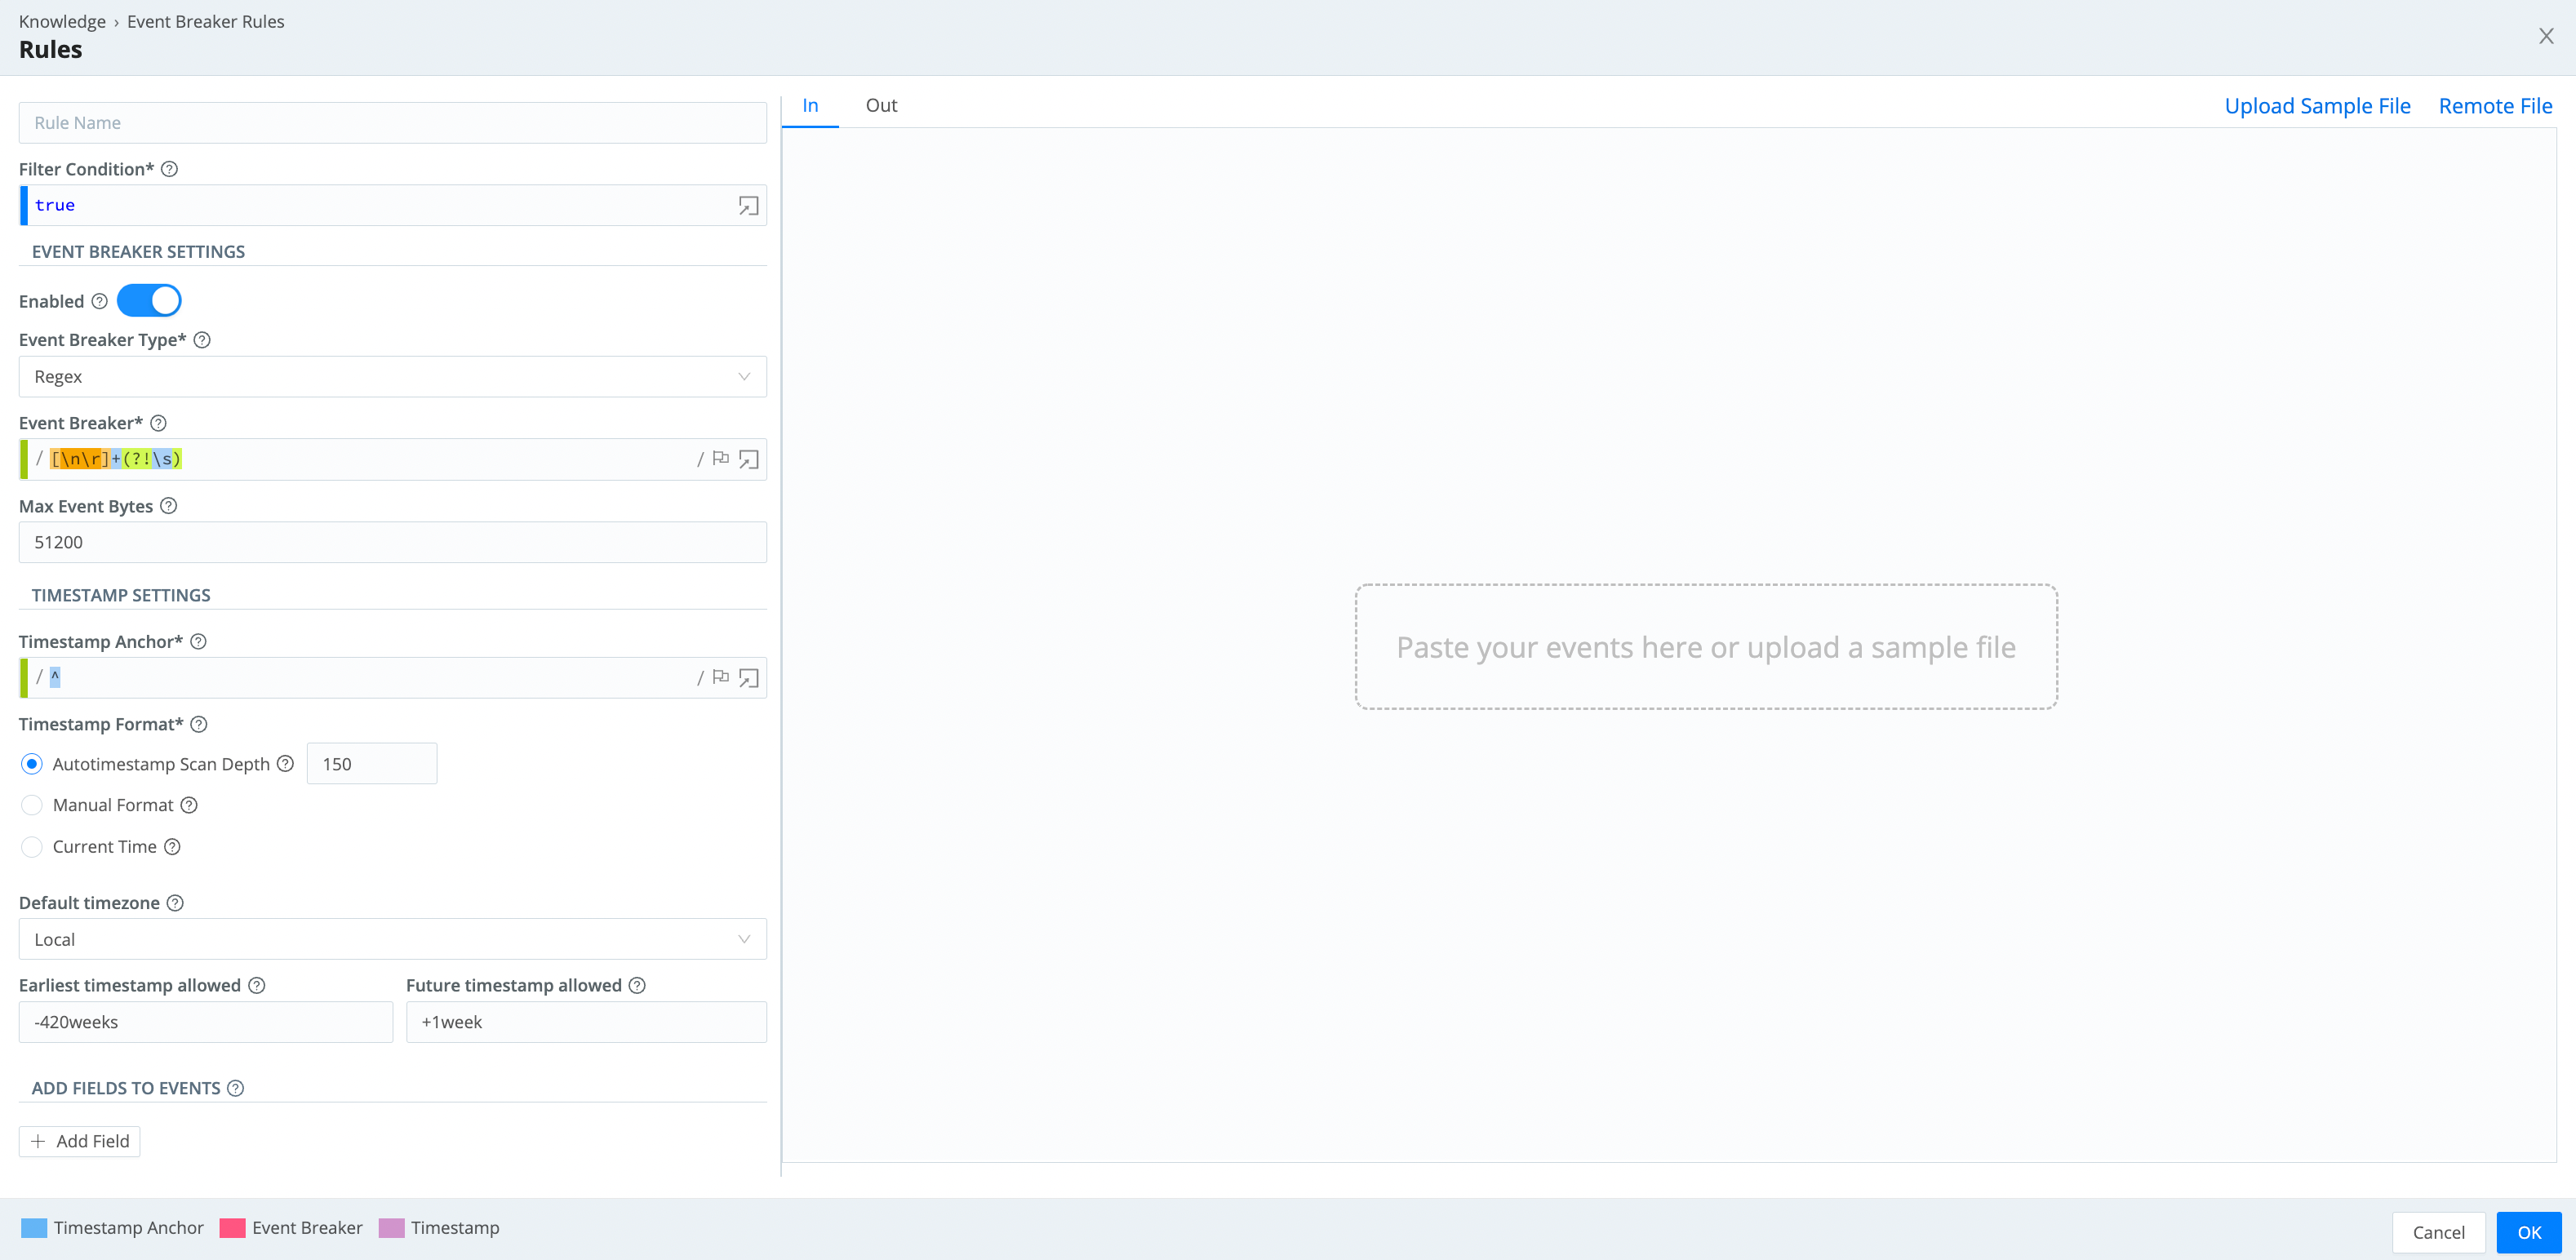Open the Event Breaker pattern in expanded editor
The height and width of the screenshot is (1260, 2576).
749,459
